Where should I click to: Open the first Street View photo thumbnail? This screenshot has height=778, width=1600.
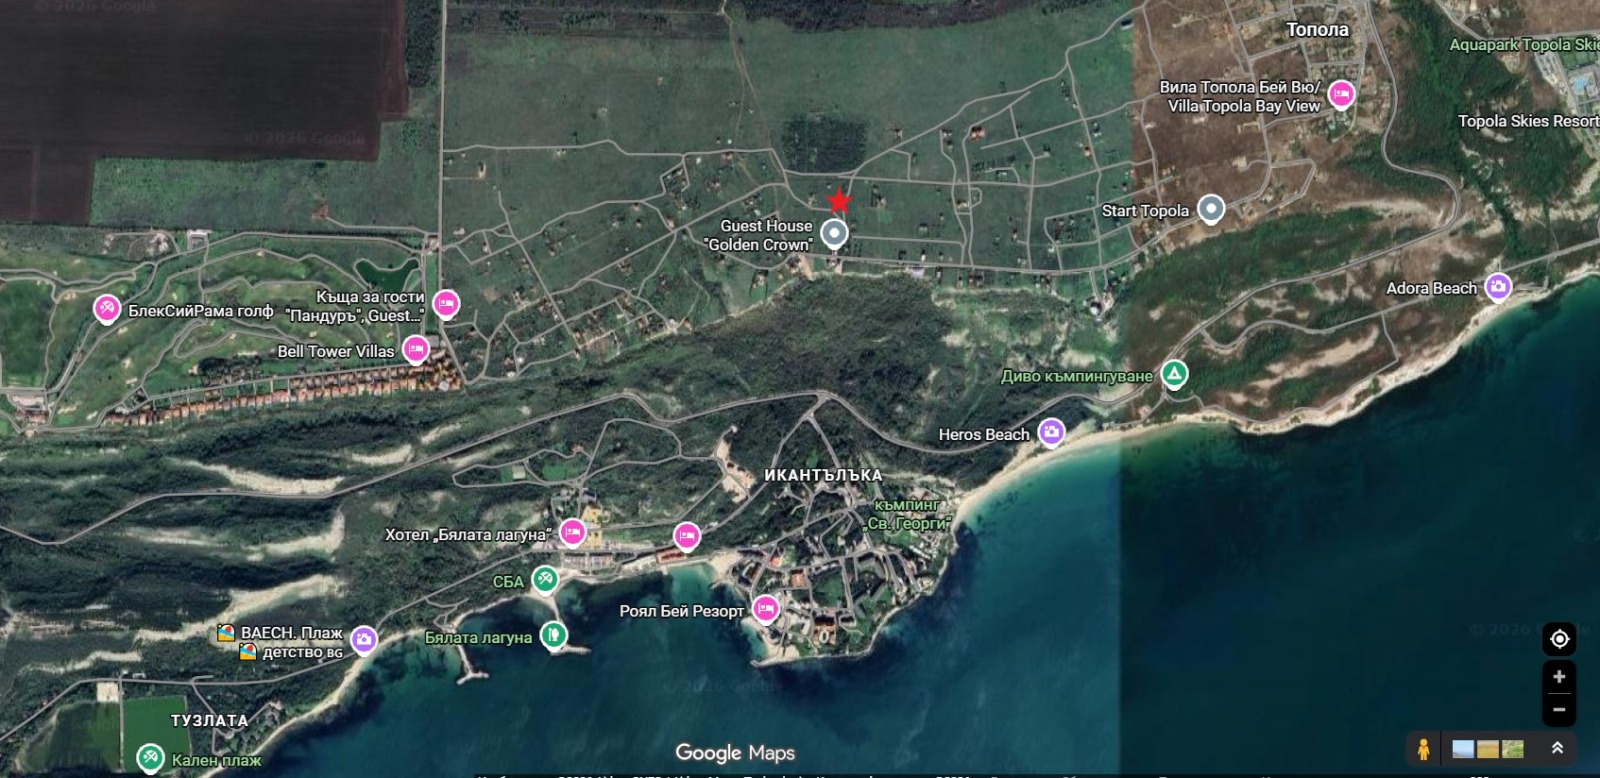1463,749
